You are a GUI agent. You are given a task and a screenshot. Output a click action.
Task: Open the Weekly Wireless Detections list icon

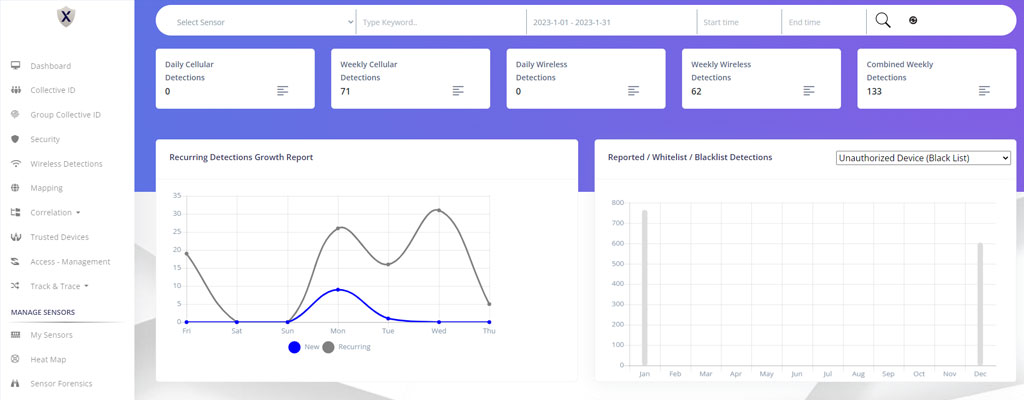(809, 91)
